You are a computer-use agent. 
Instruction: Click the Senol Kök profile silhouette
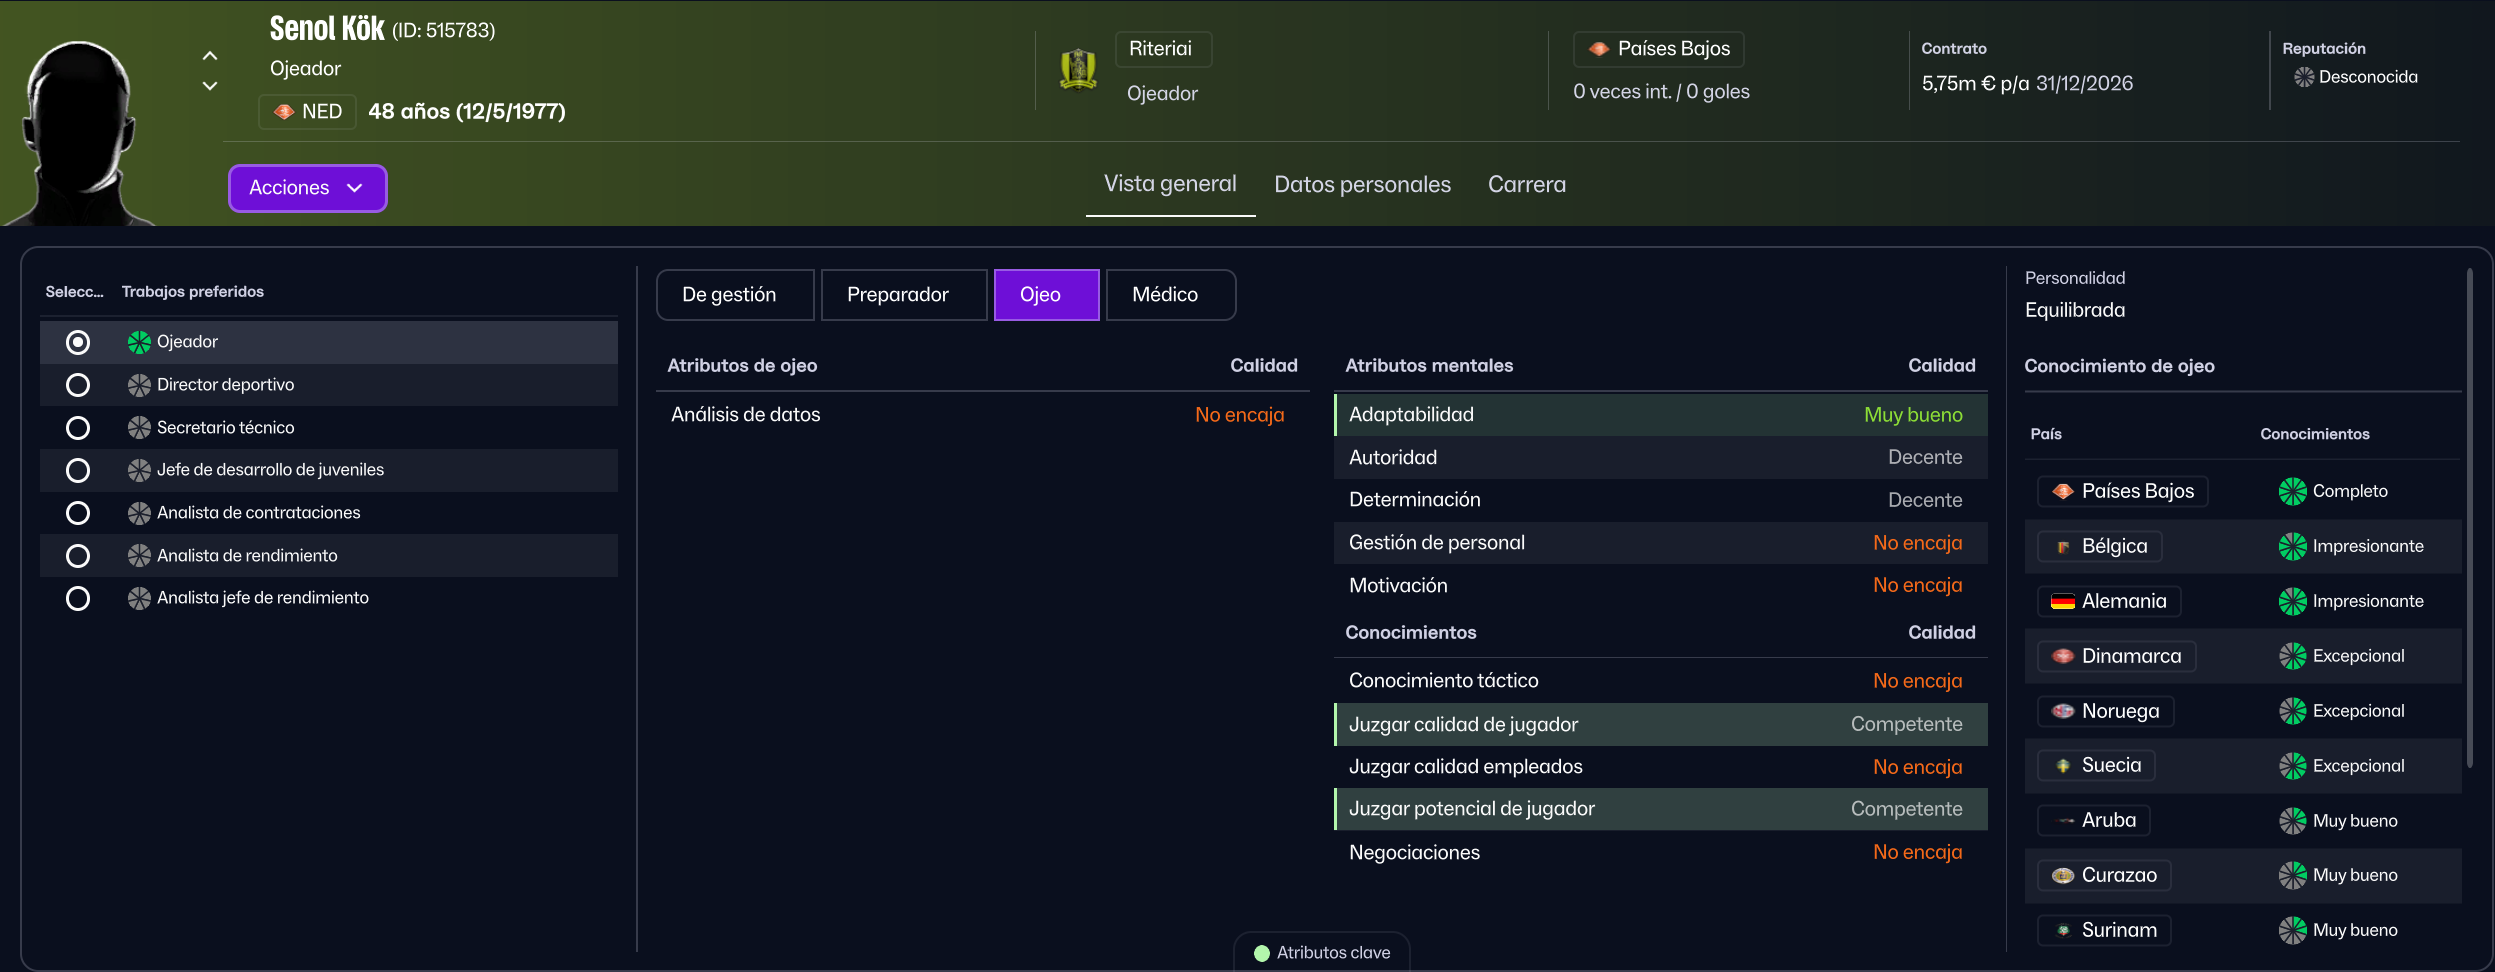tap(78, 132)
